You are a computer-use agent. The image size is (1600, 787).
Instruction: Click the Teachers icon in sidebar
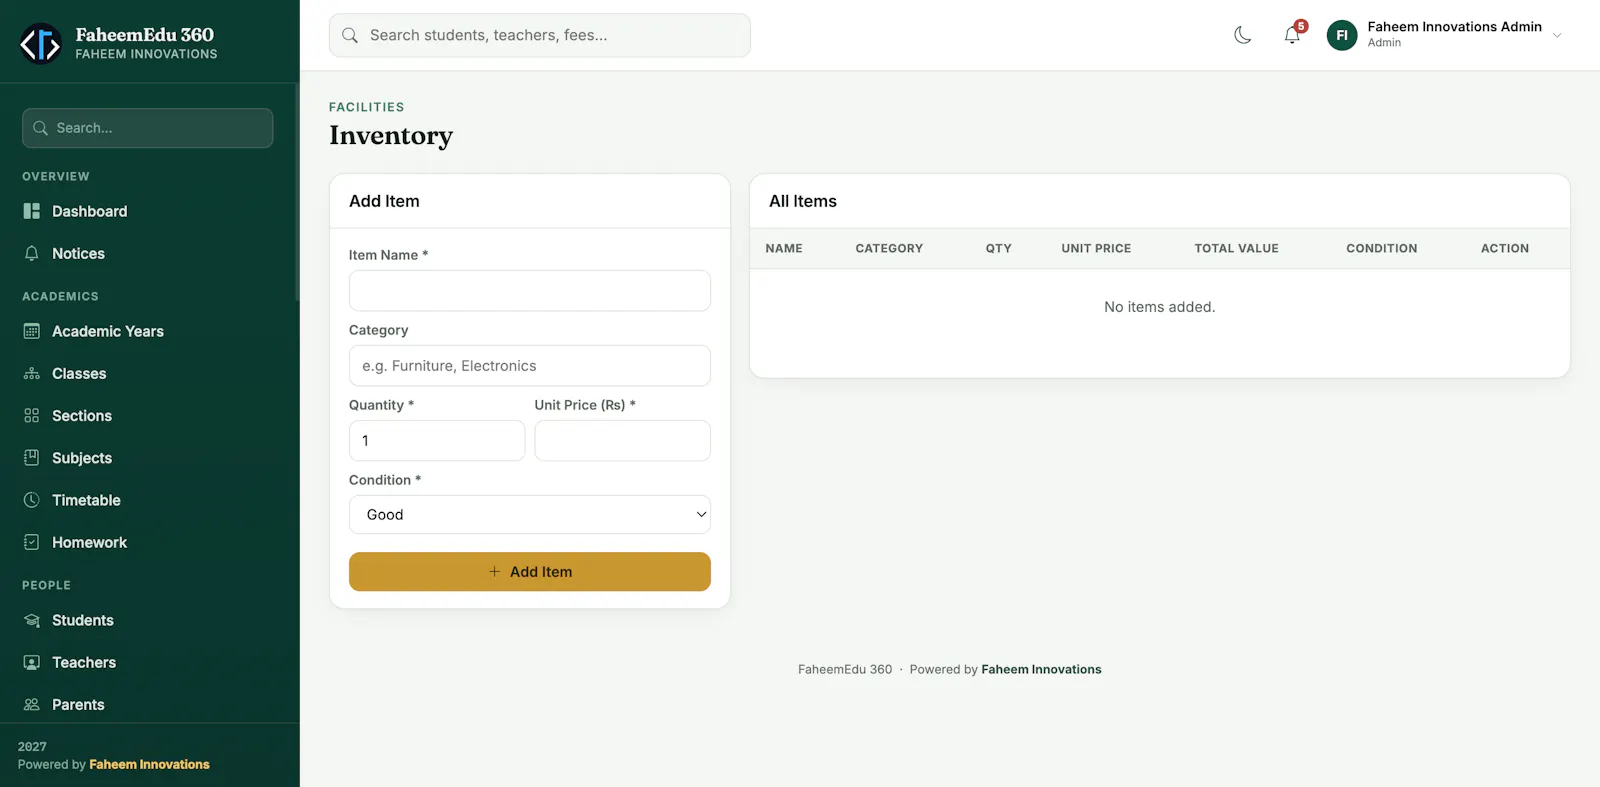32,662
